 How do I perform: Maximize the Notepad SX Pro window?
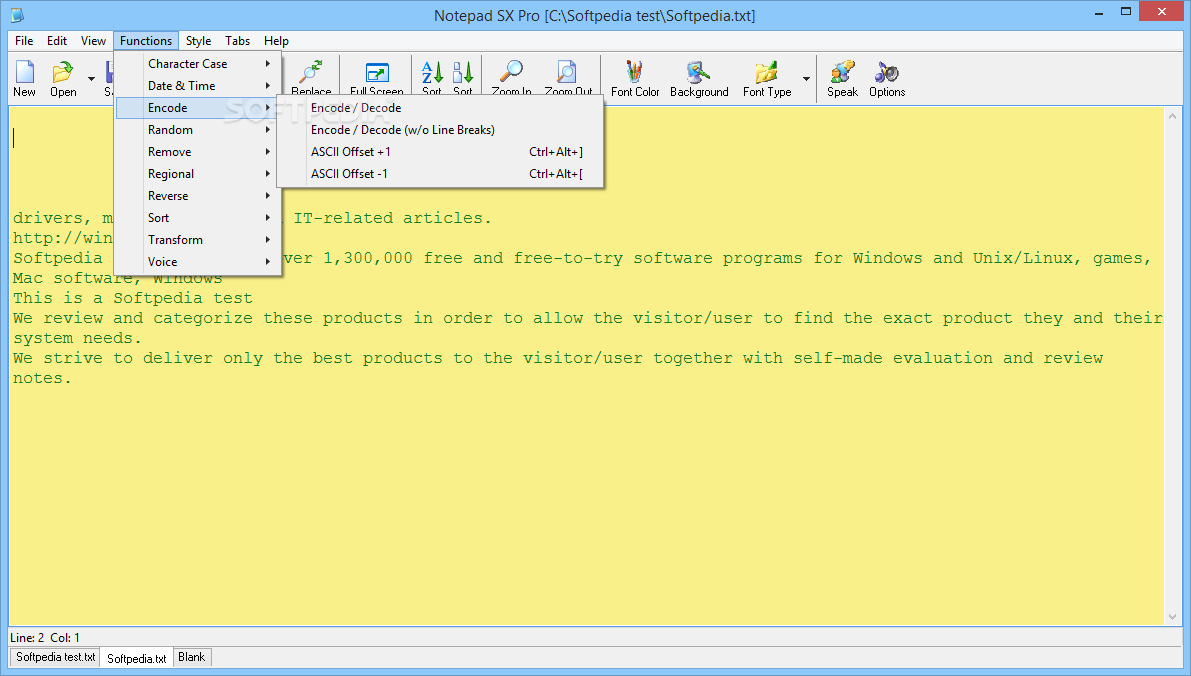click(x=1126, y=12)
